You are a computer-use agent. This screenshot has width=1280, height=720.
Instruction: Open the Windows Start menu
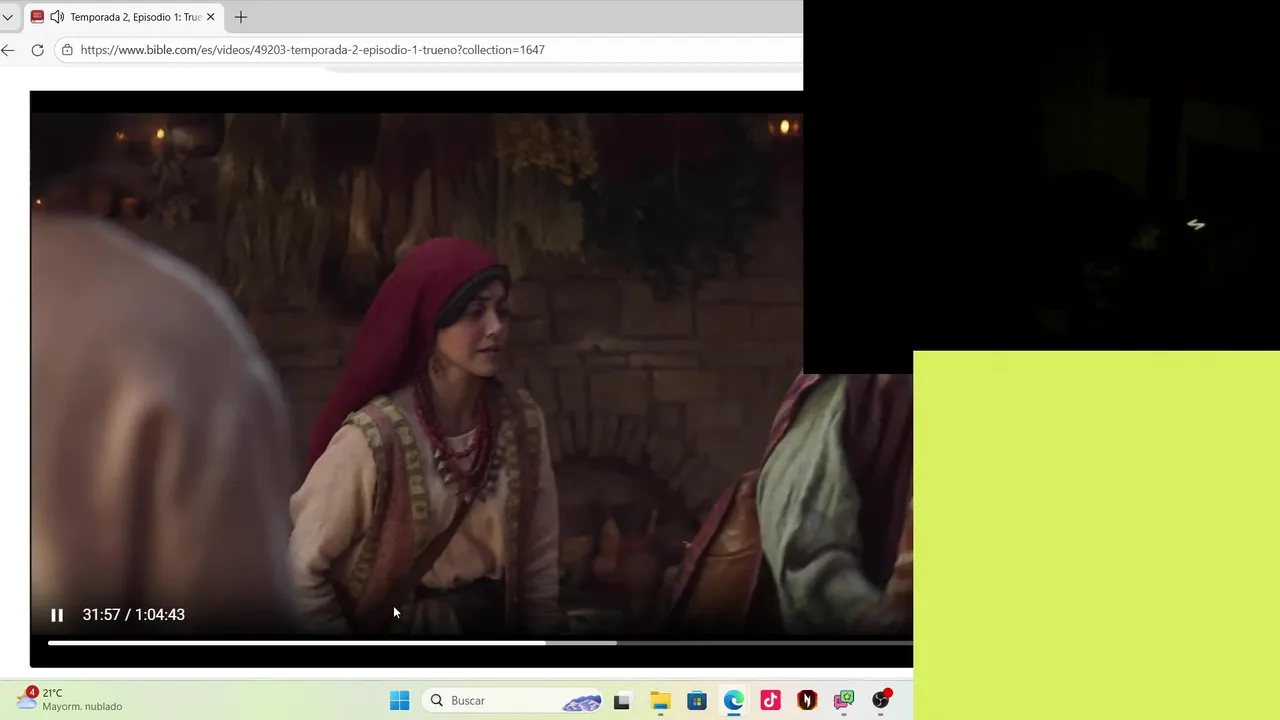click(399, 701)
